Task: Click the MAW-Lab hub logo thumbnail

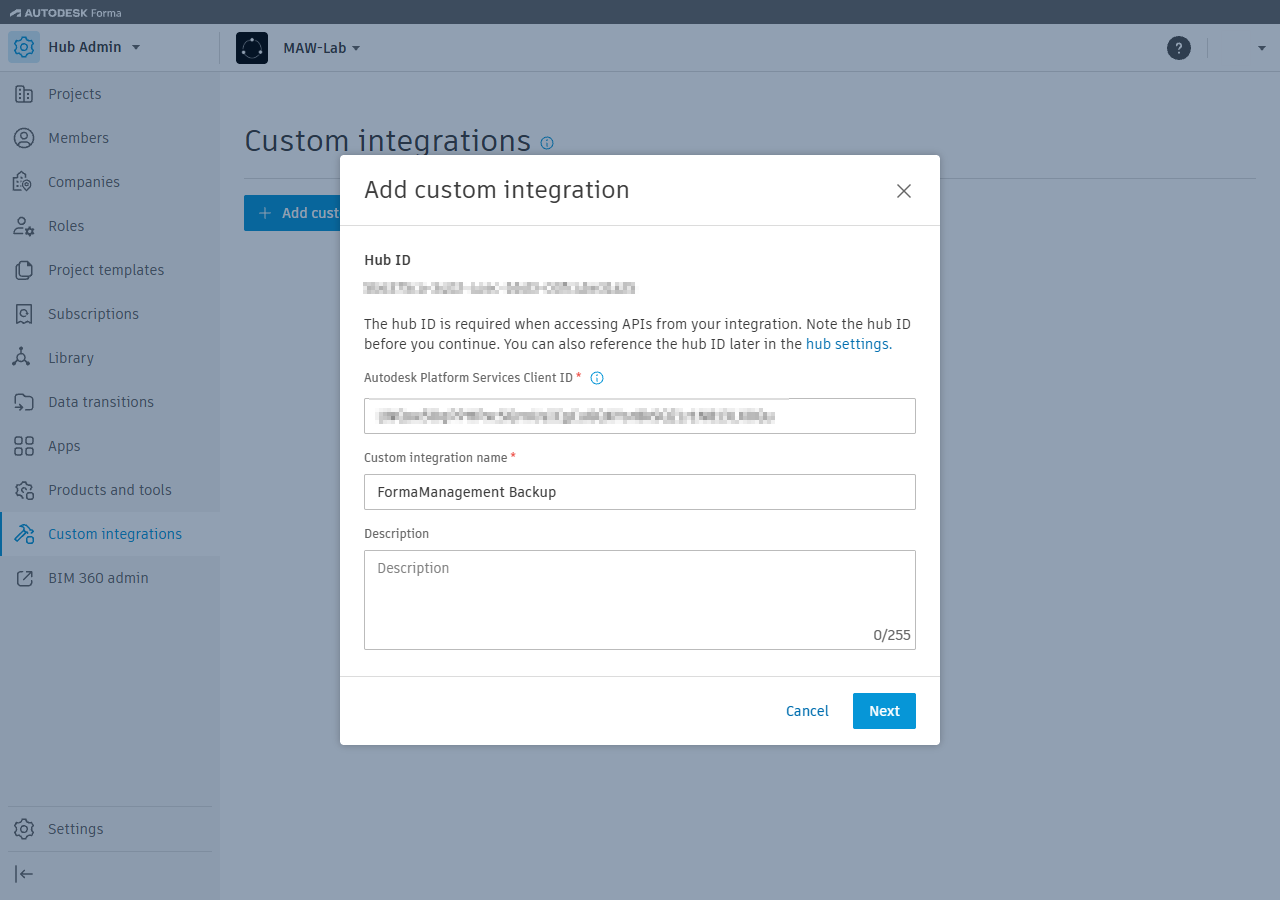Action: tap(252, 48)
